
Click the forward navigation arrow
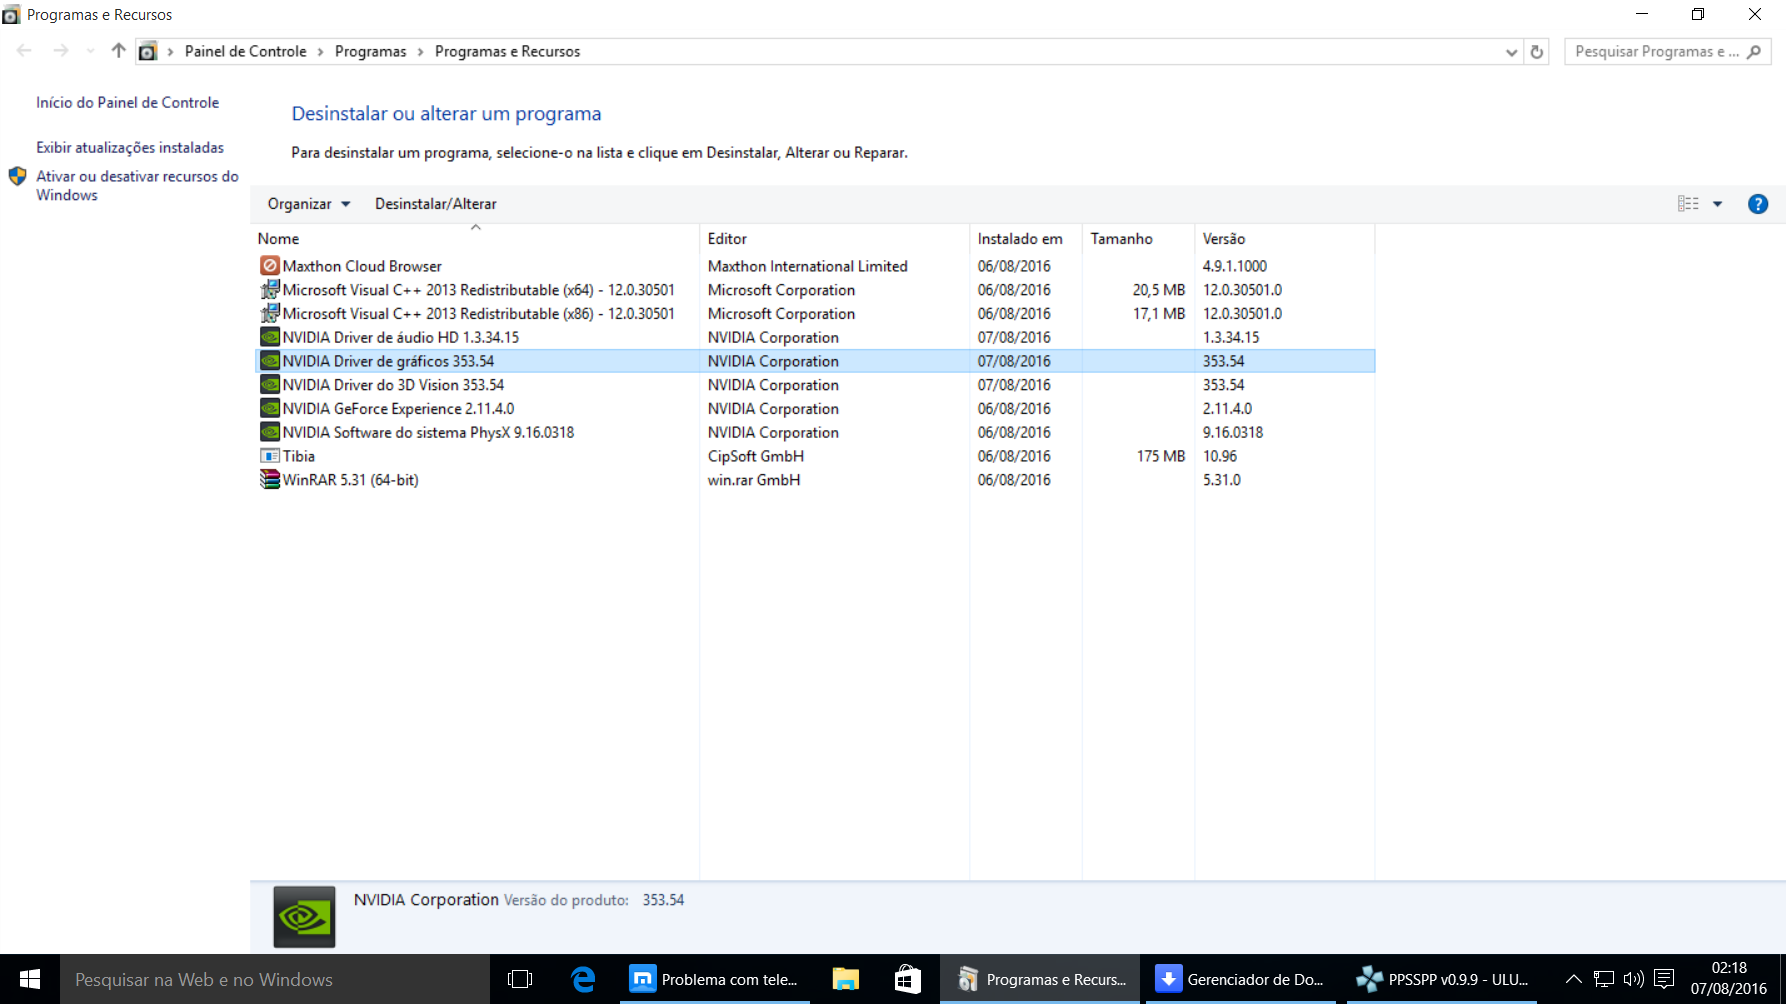(61, 51)
